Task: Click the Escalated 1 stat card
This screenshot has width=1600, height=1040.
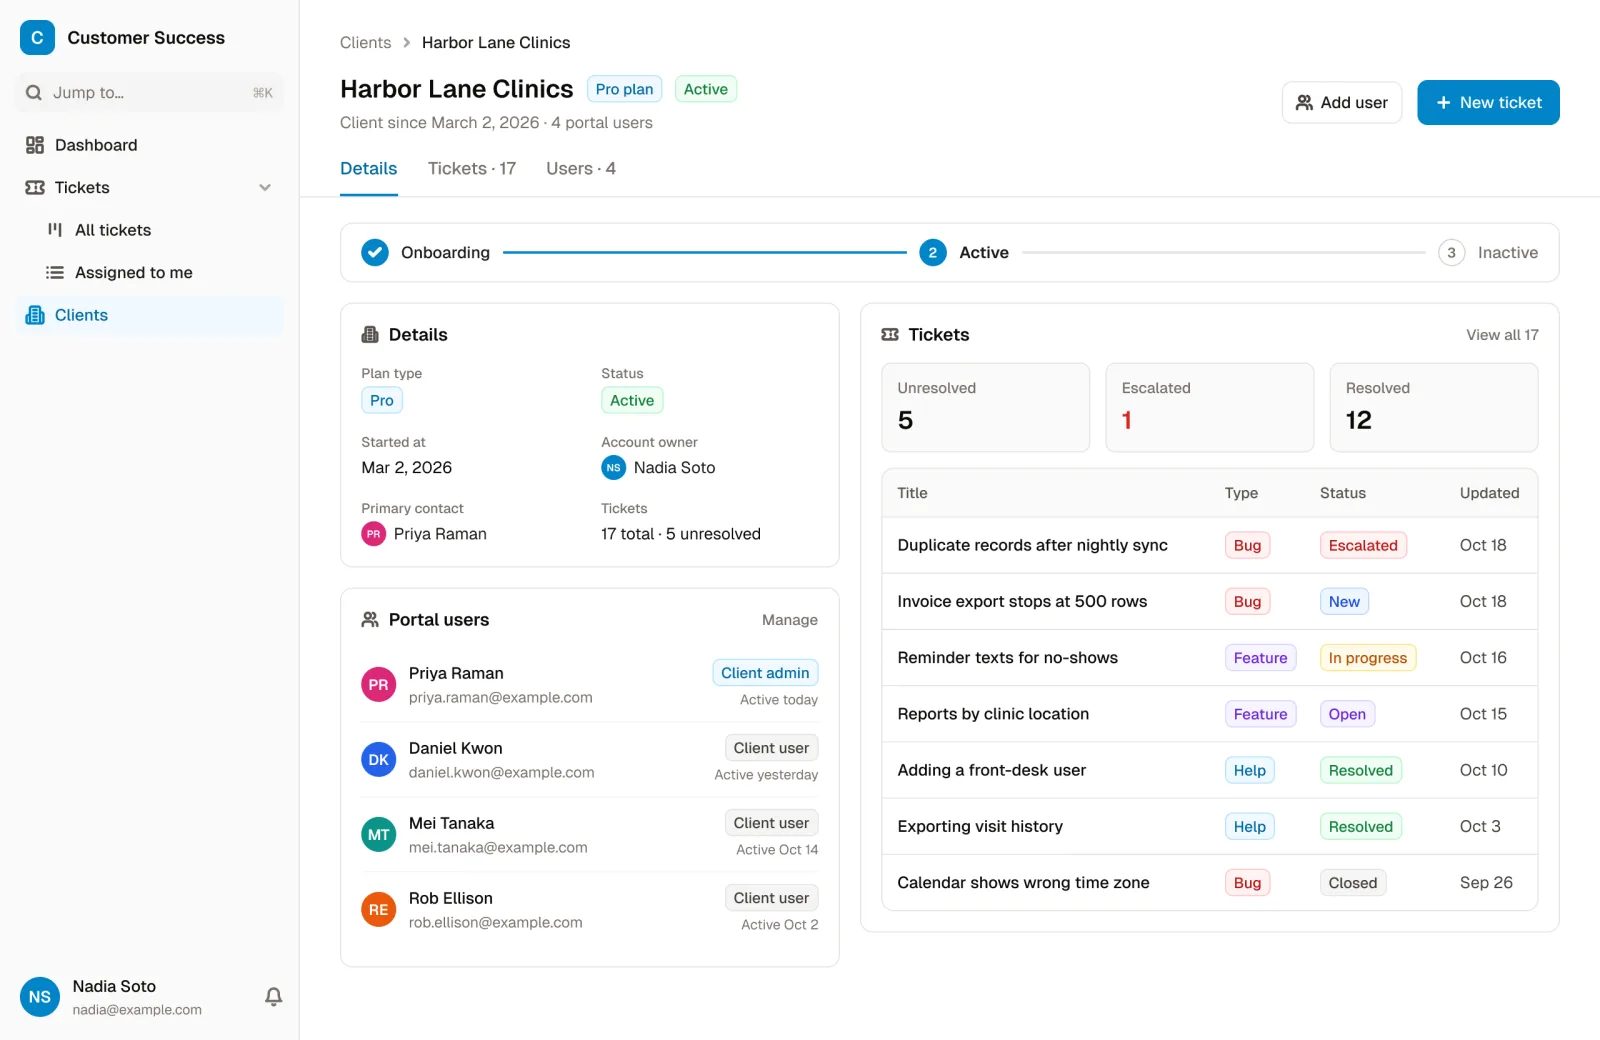Action: tap(1209, 407)
